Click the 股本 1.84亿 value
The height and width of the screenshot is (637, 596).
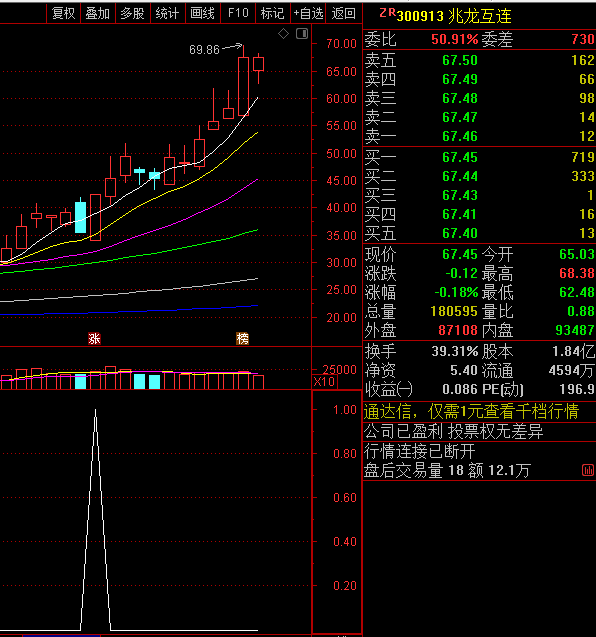click(x=573, y=351)
